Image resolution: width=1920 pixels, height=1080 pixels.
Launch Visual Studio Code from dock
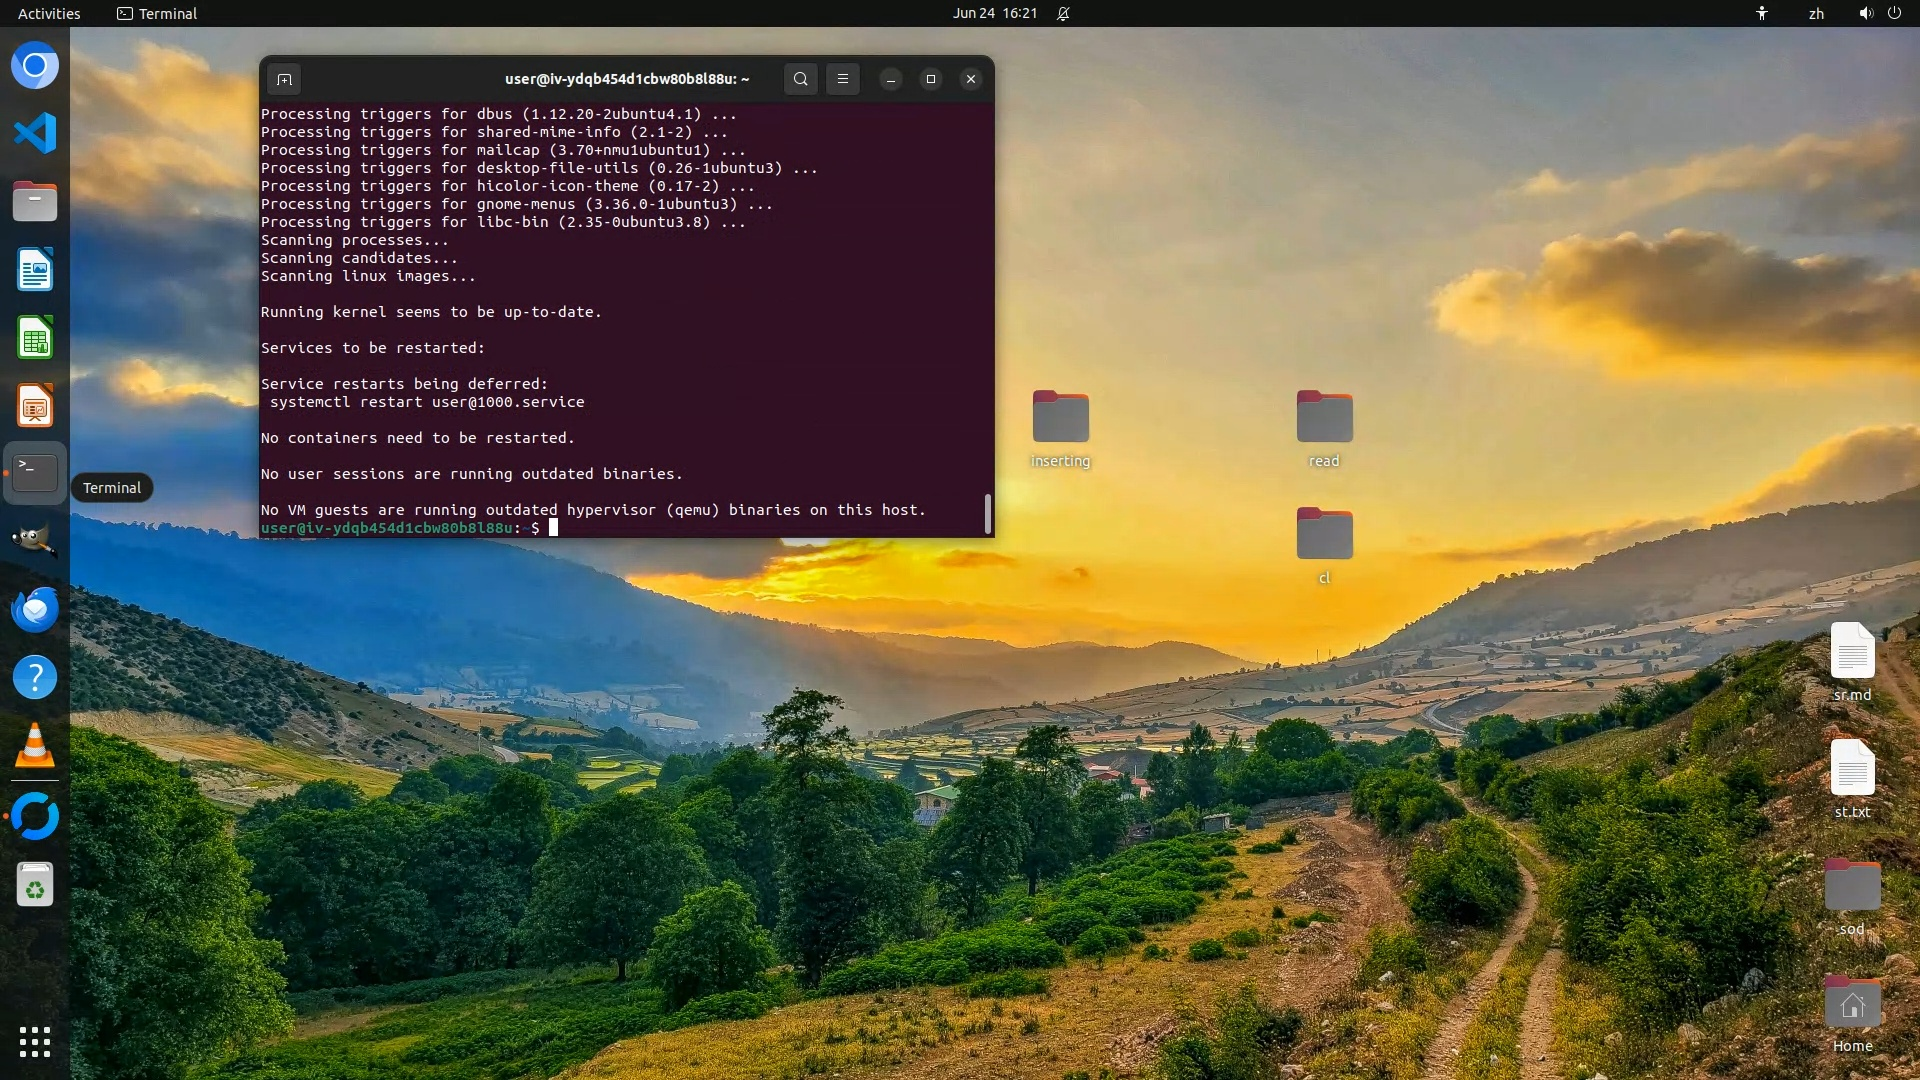[x=35, y=133]
